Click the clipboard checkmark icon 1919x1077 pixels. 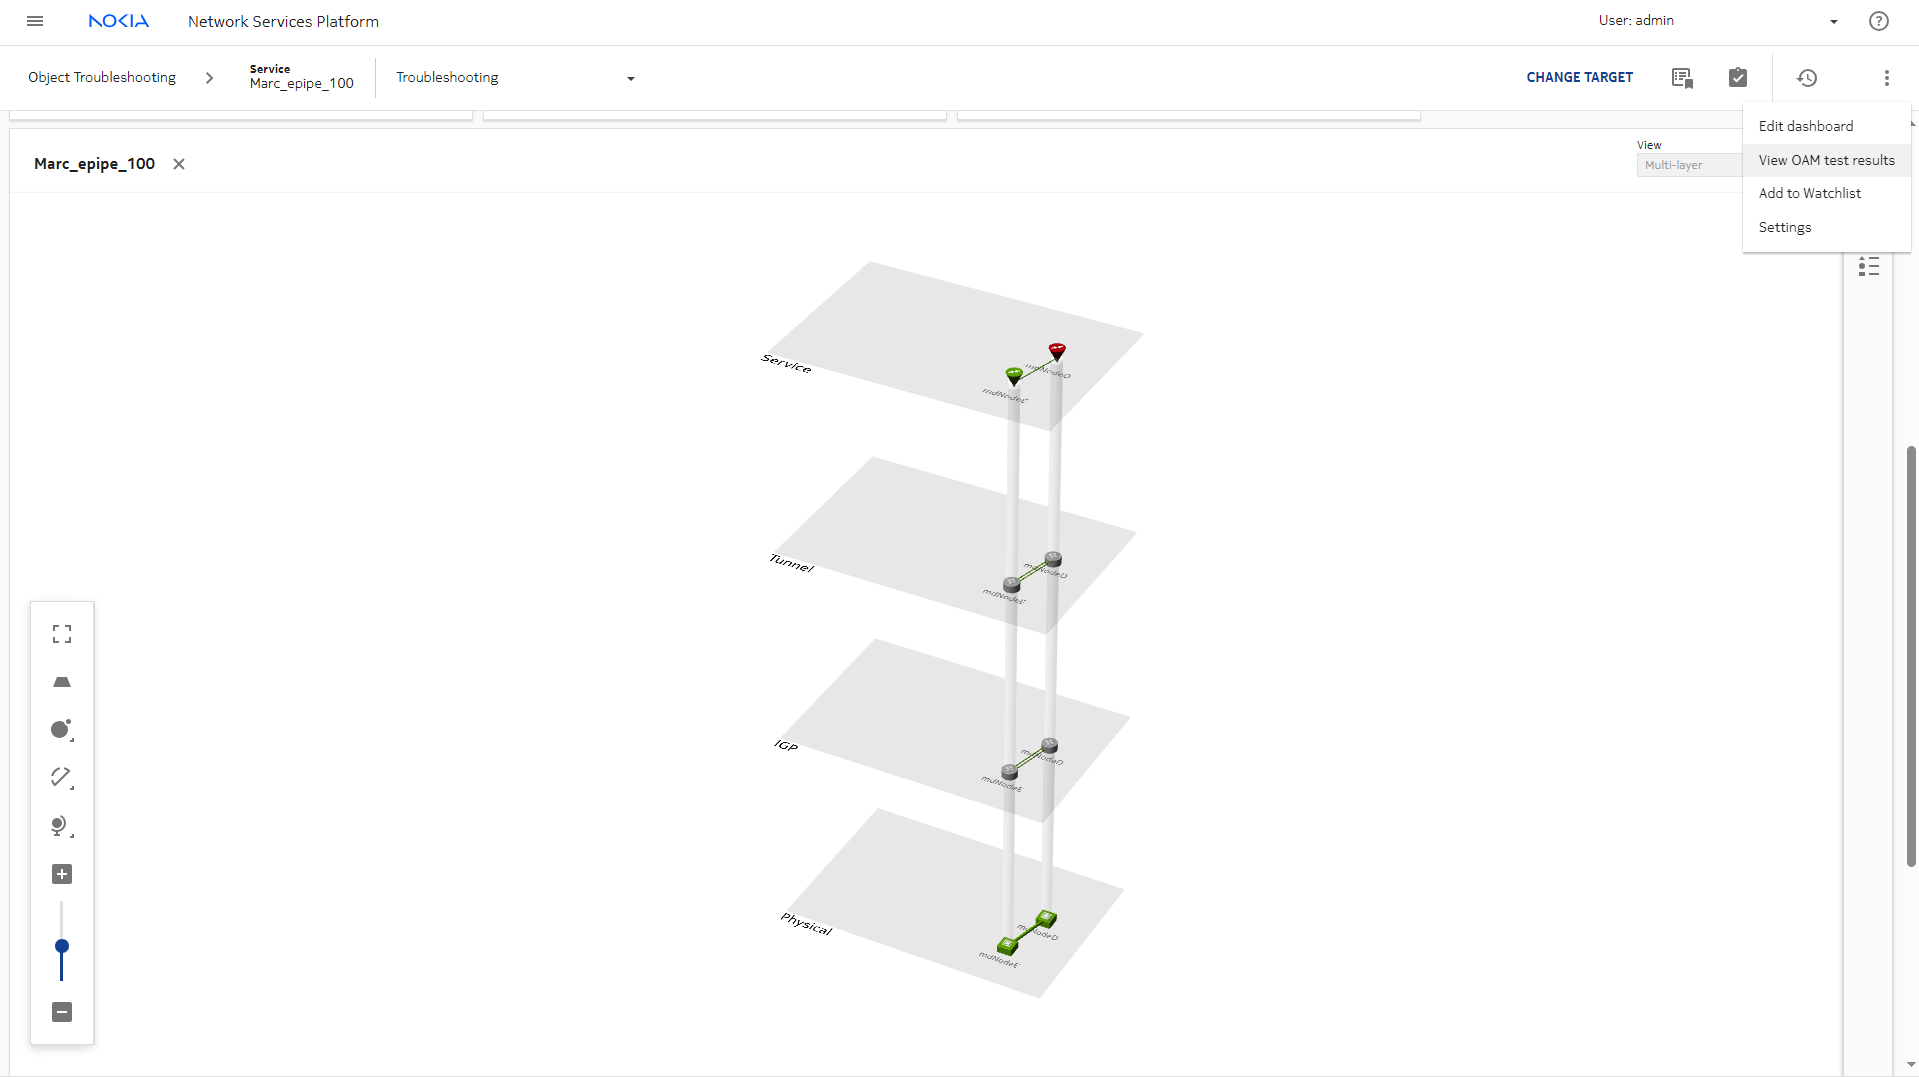point(1737,78)
